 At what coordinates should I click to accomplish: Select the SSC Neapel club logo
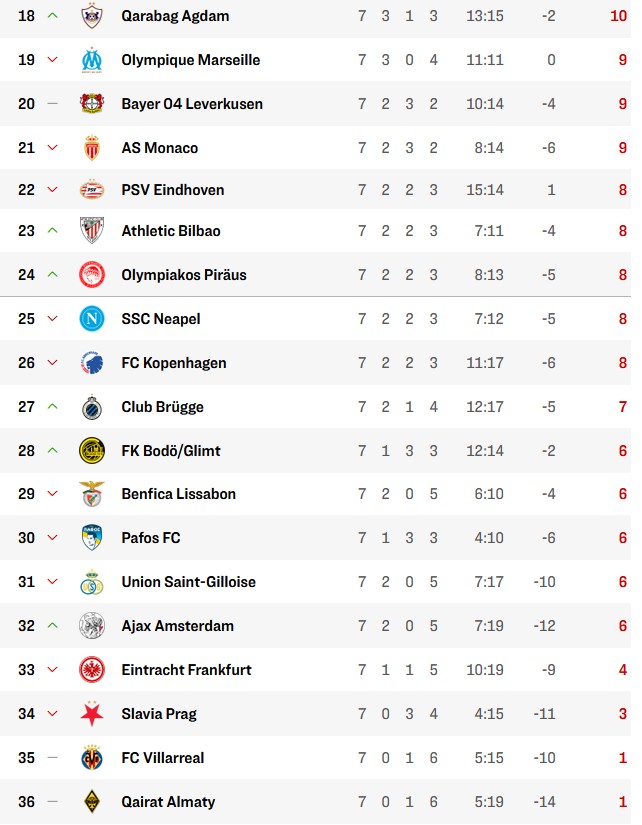(x=92, y=319)
